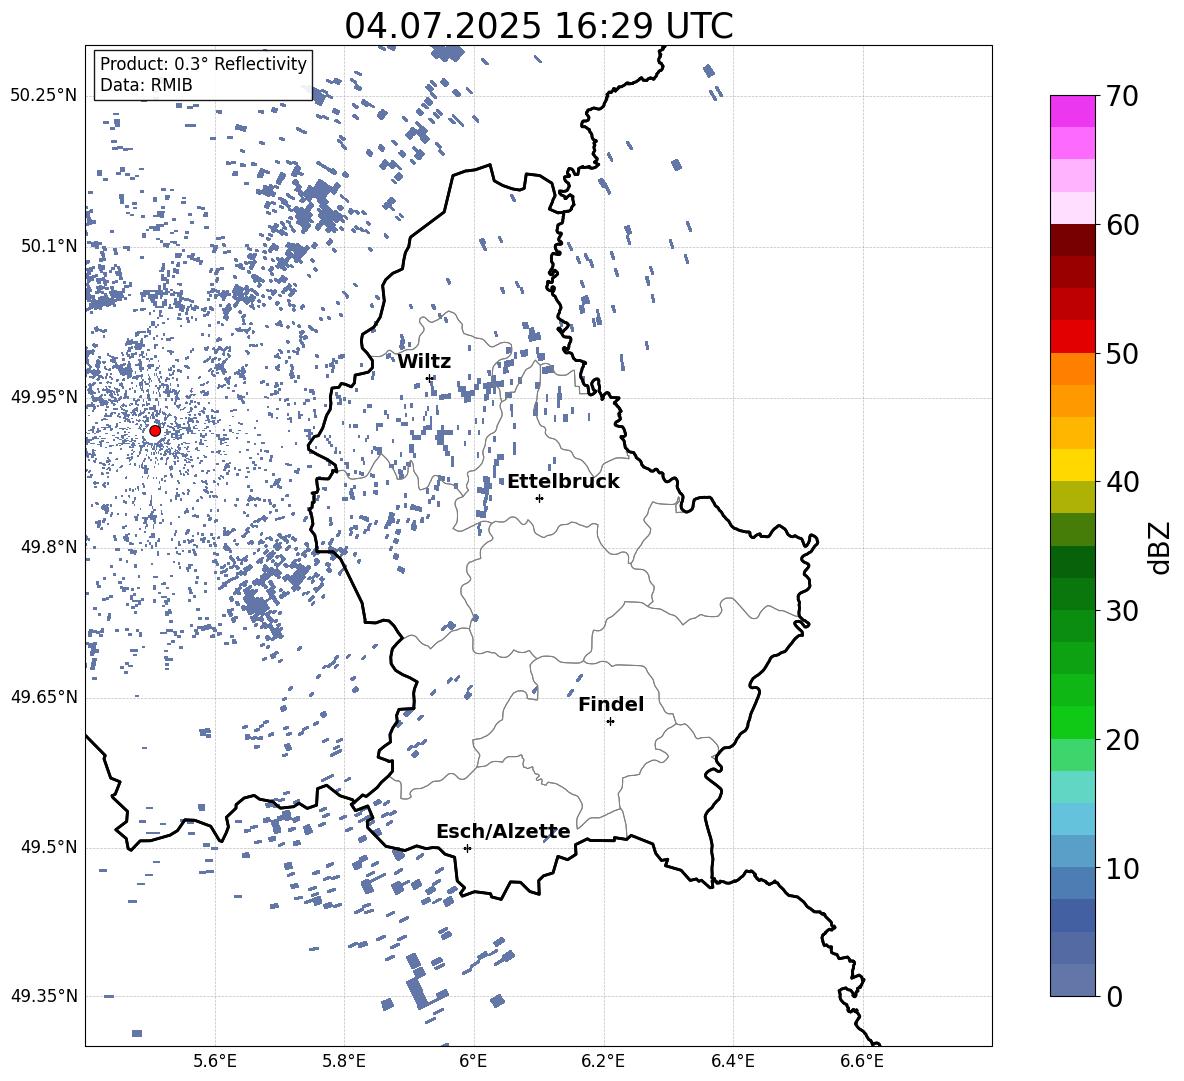Click the Findel city label
1184x1081 pixels.
click(611, 704)
